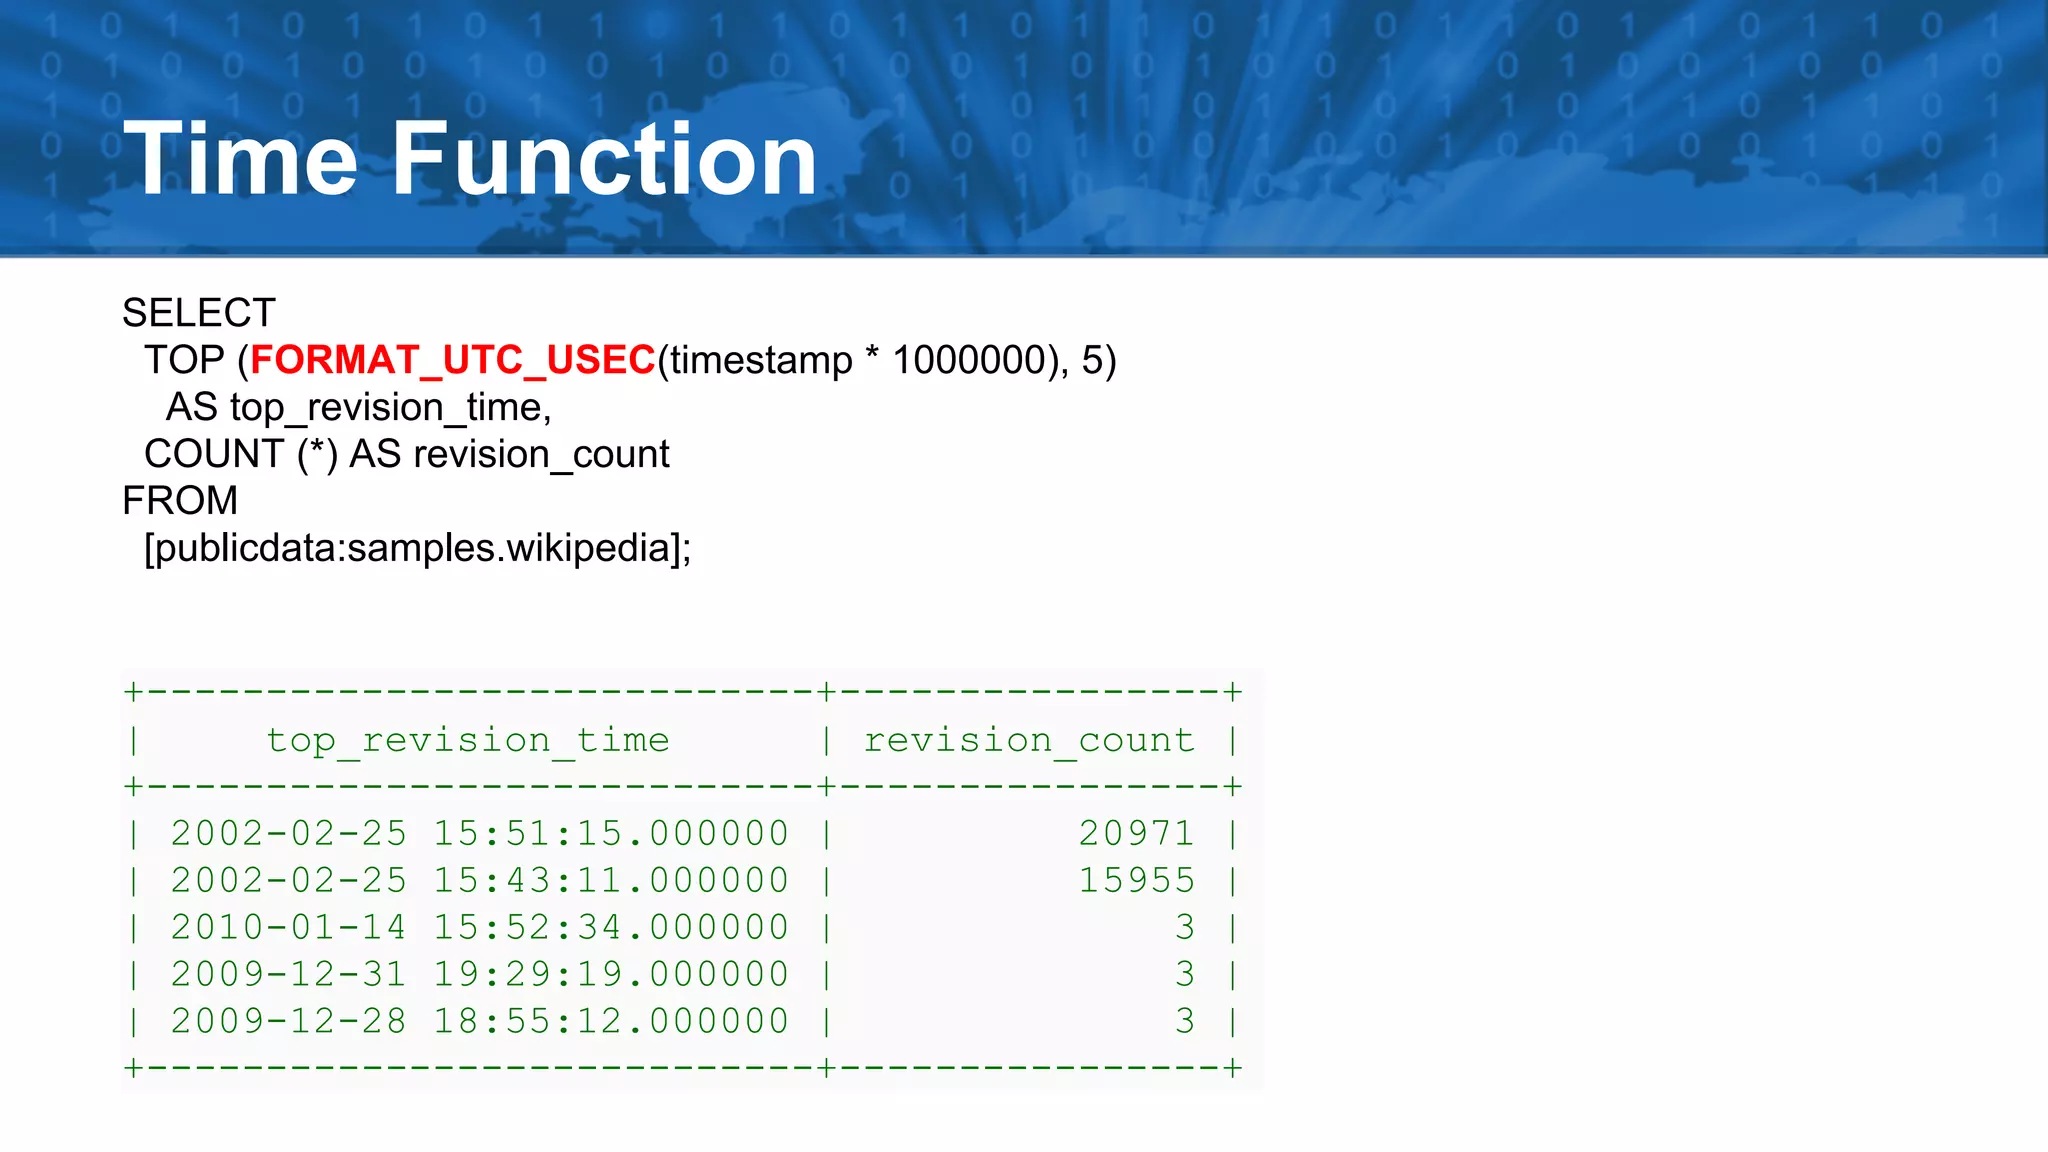Click the table's bottom border line

(x=682, y=1068)
